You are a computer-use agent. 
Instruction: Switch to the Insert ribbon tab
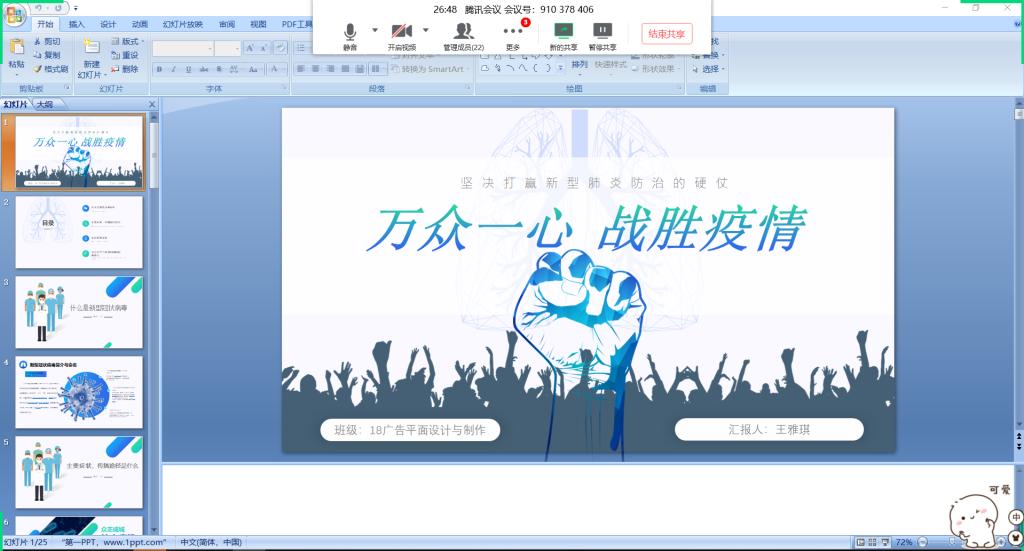tap(77, 24)
